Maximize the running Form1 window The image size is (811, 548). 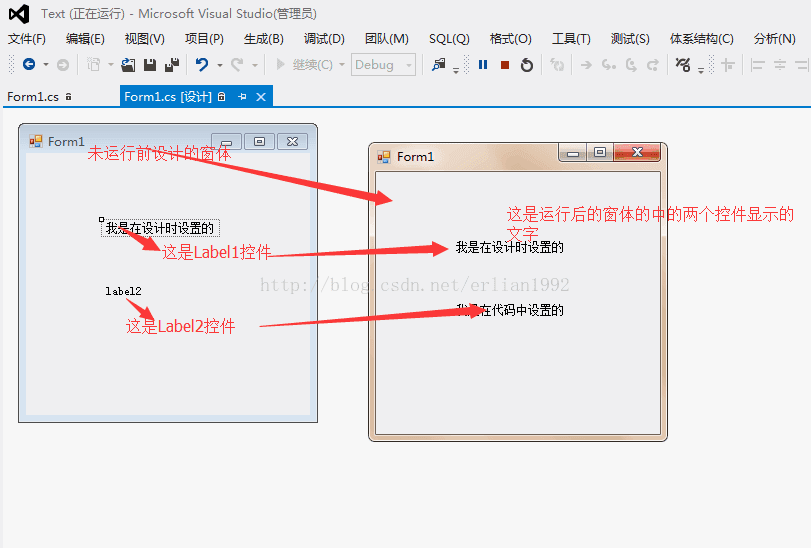(600, 153)
